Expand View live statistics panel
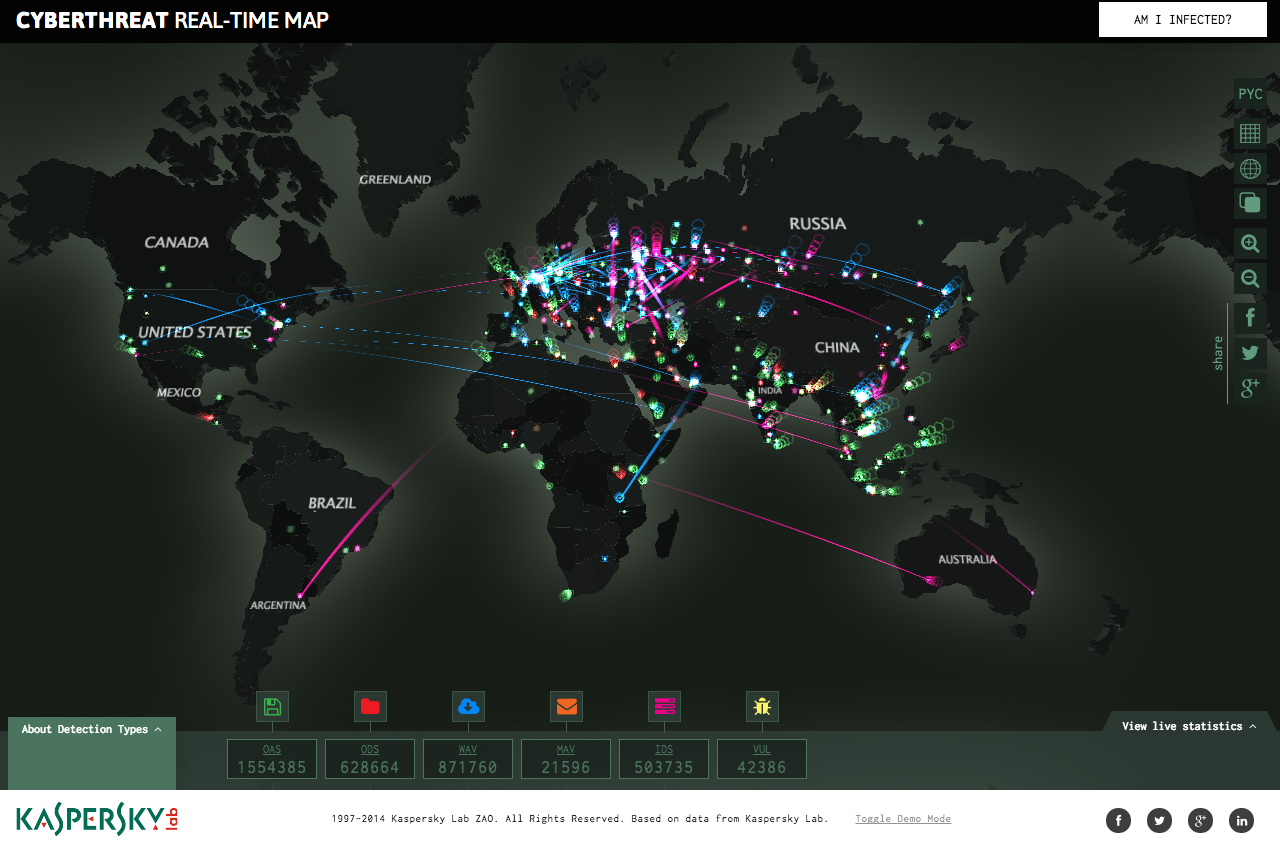The height and width of the screenshot is (842, 1280). coord(1189,726)
